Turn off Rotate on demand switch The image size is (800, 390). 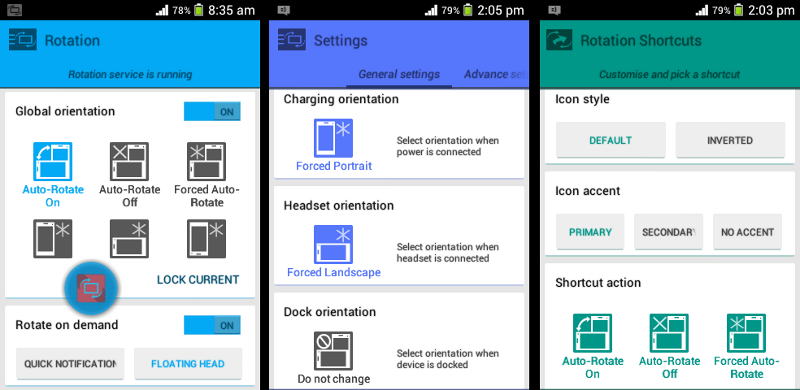click(x=212, y=325)
